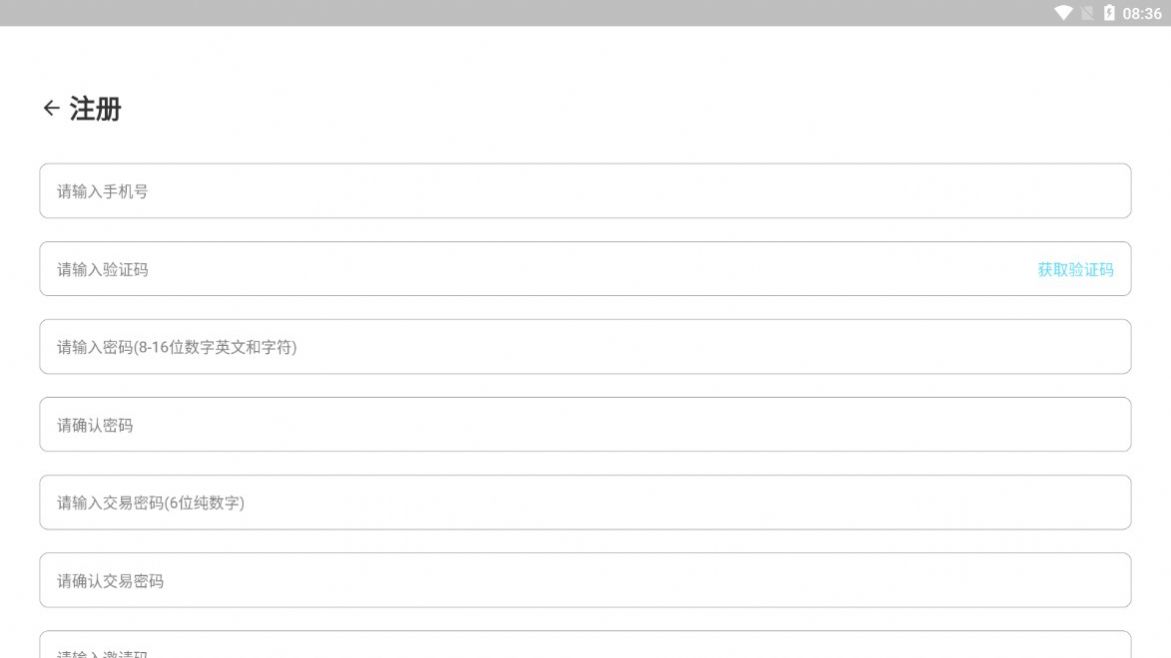Tap the 请确认密码 placeholder text
This screenshot has width=1171, height=658.
(95, 425)
